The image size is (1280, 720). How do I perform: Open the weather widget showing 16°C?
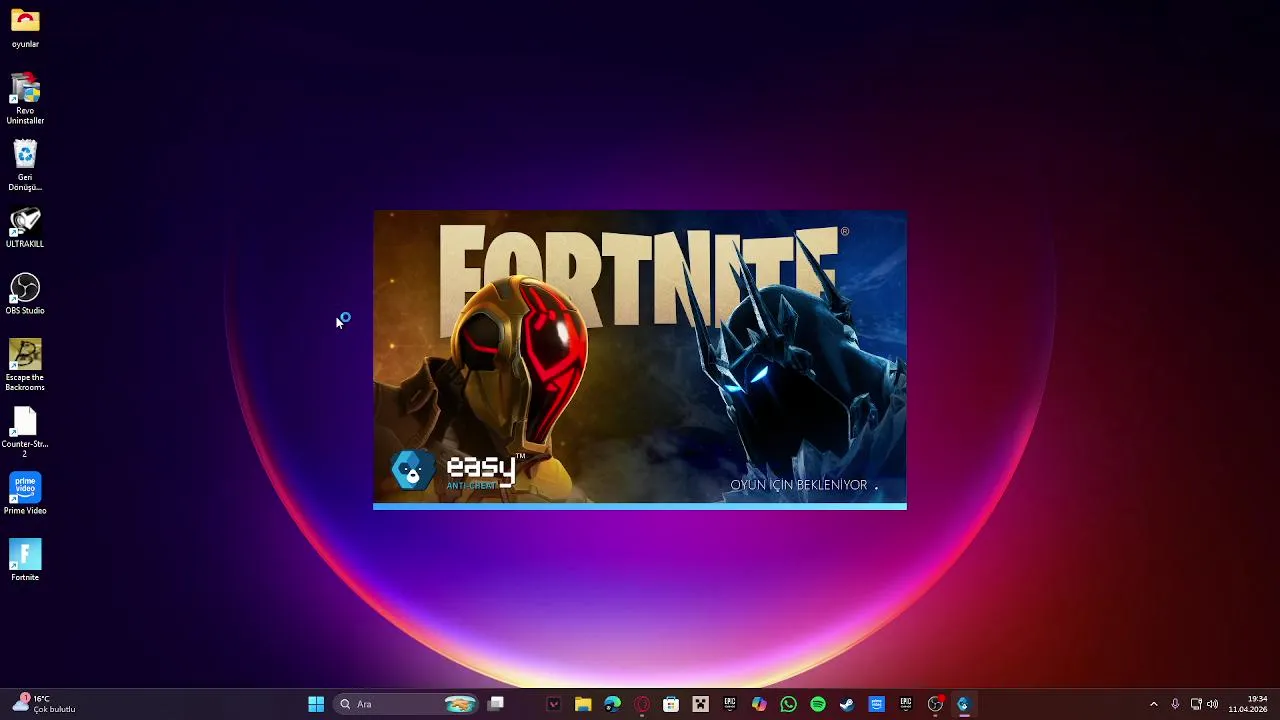point(44,704)
